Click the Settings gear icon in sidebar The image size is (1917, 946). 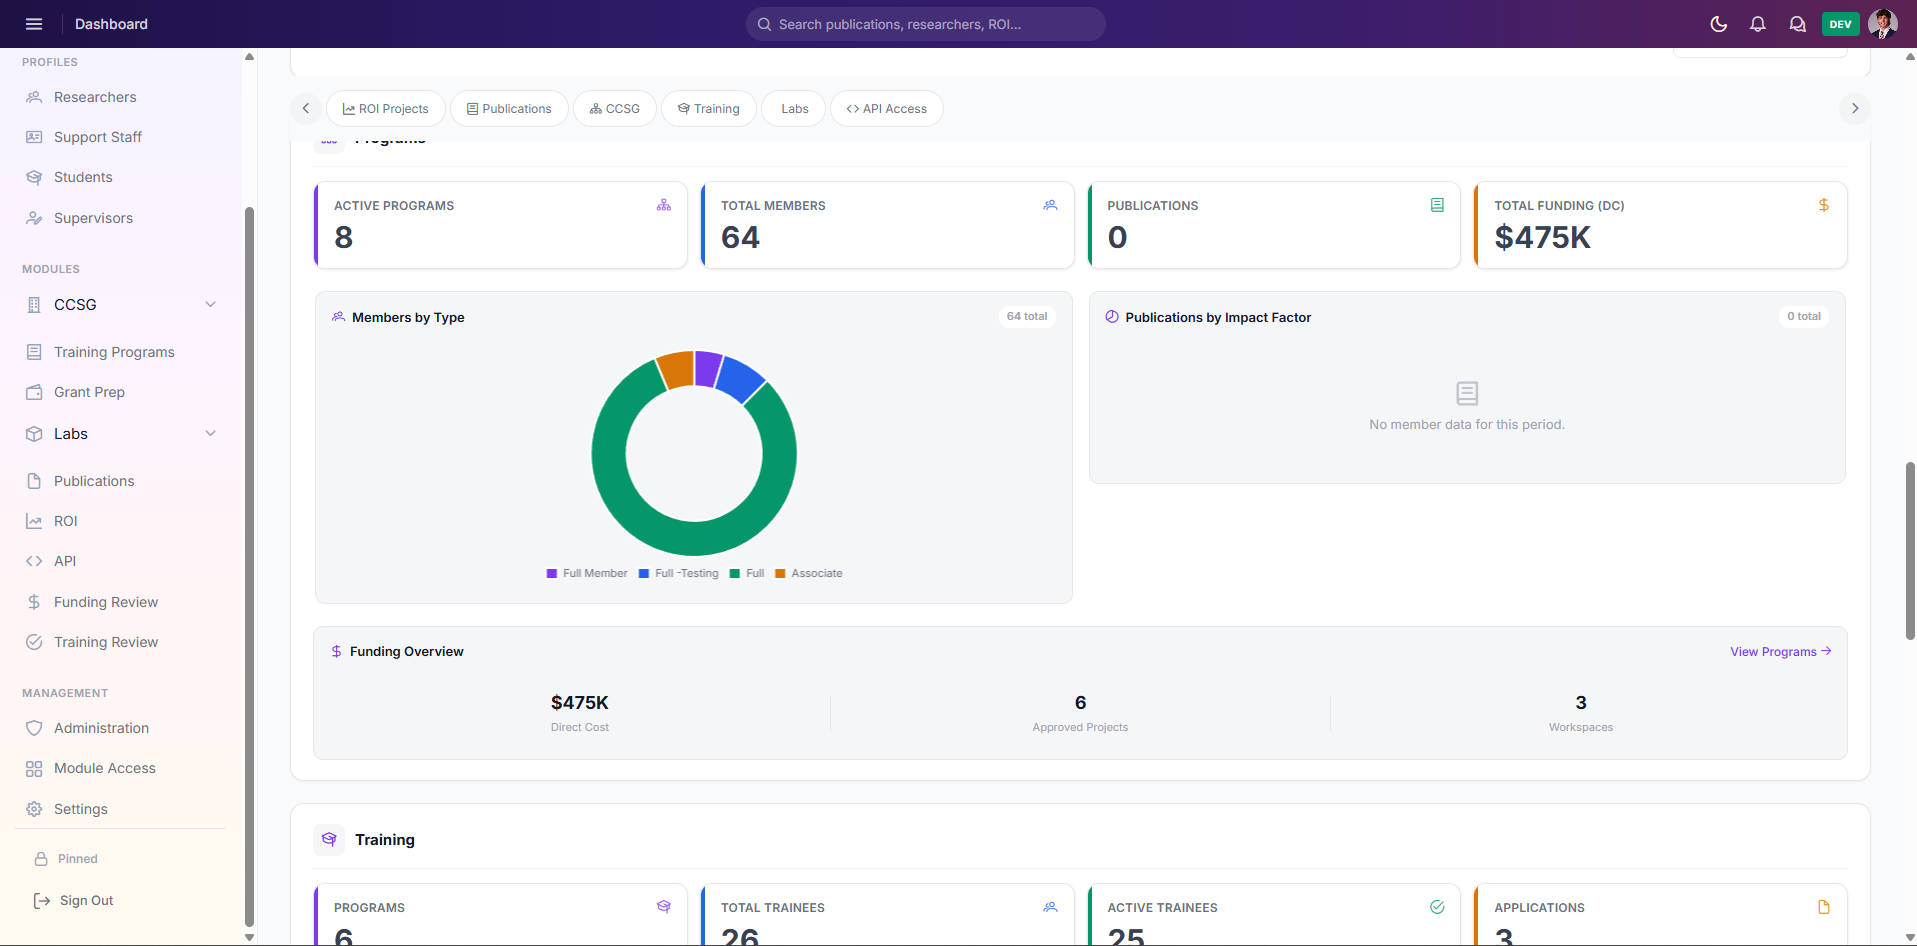point(34,809)
